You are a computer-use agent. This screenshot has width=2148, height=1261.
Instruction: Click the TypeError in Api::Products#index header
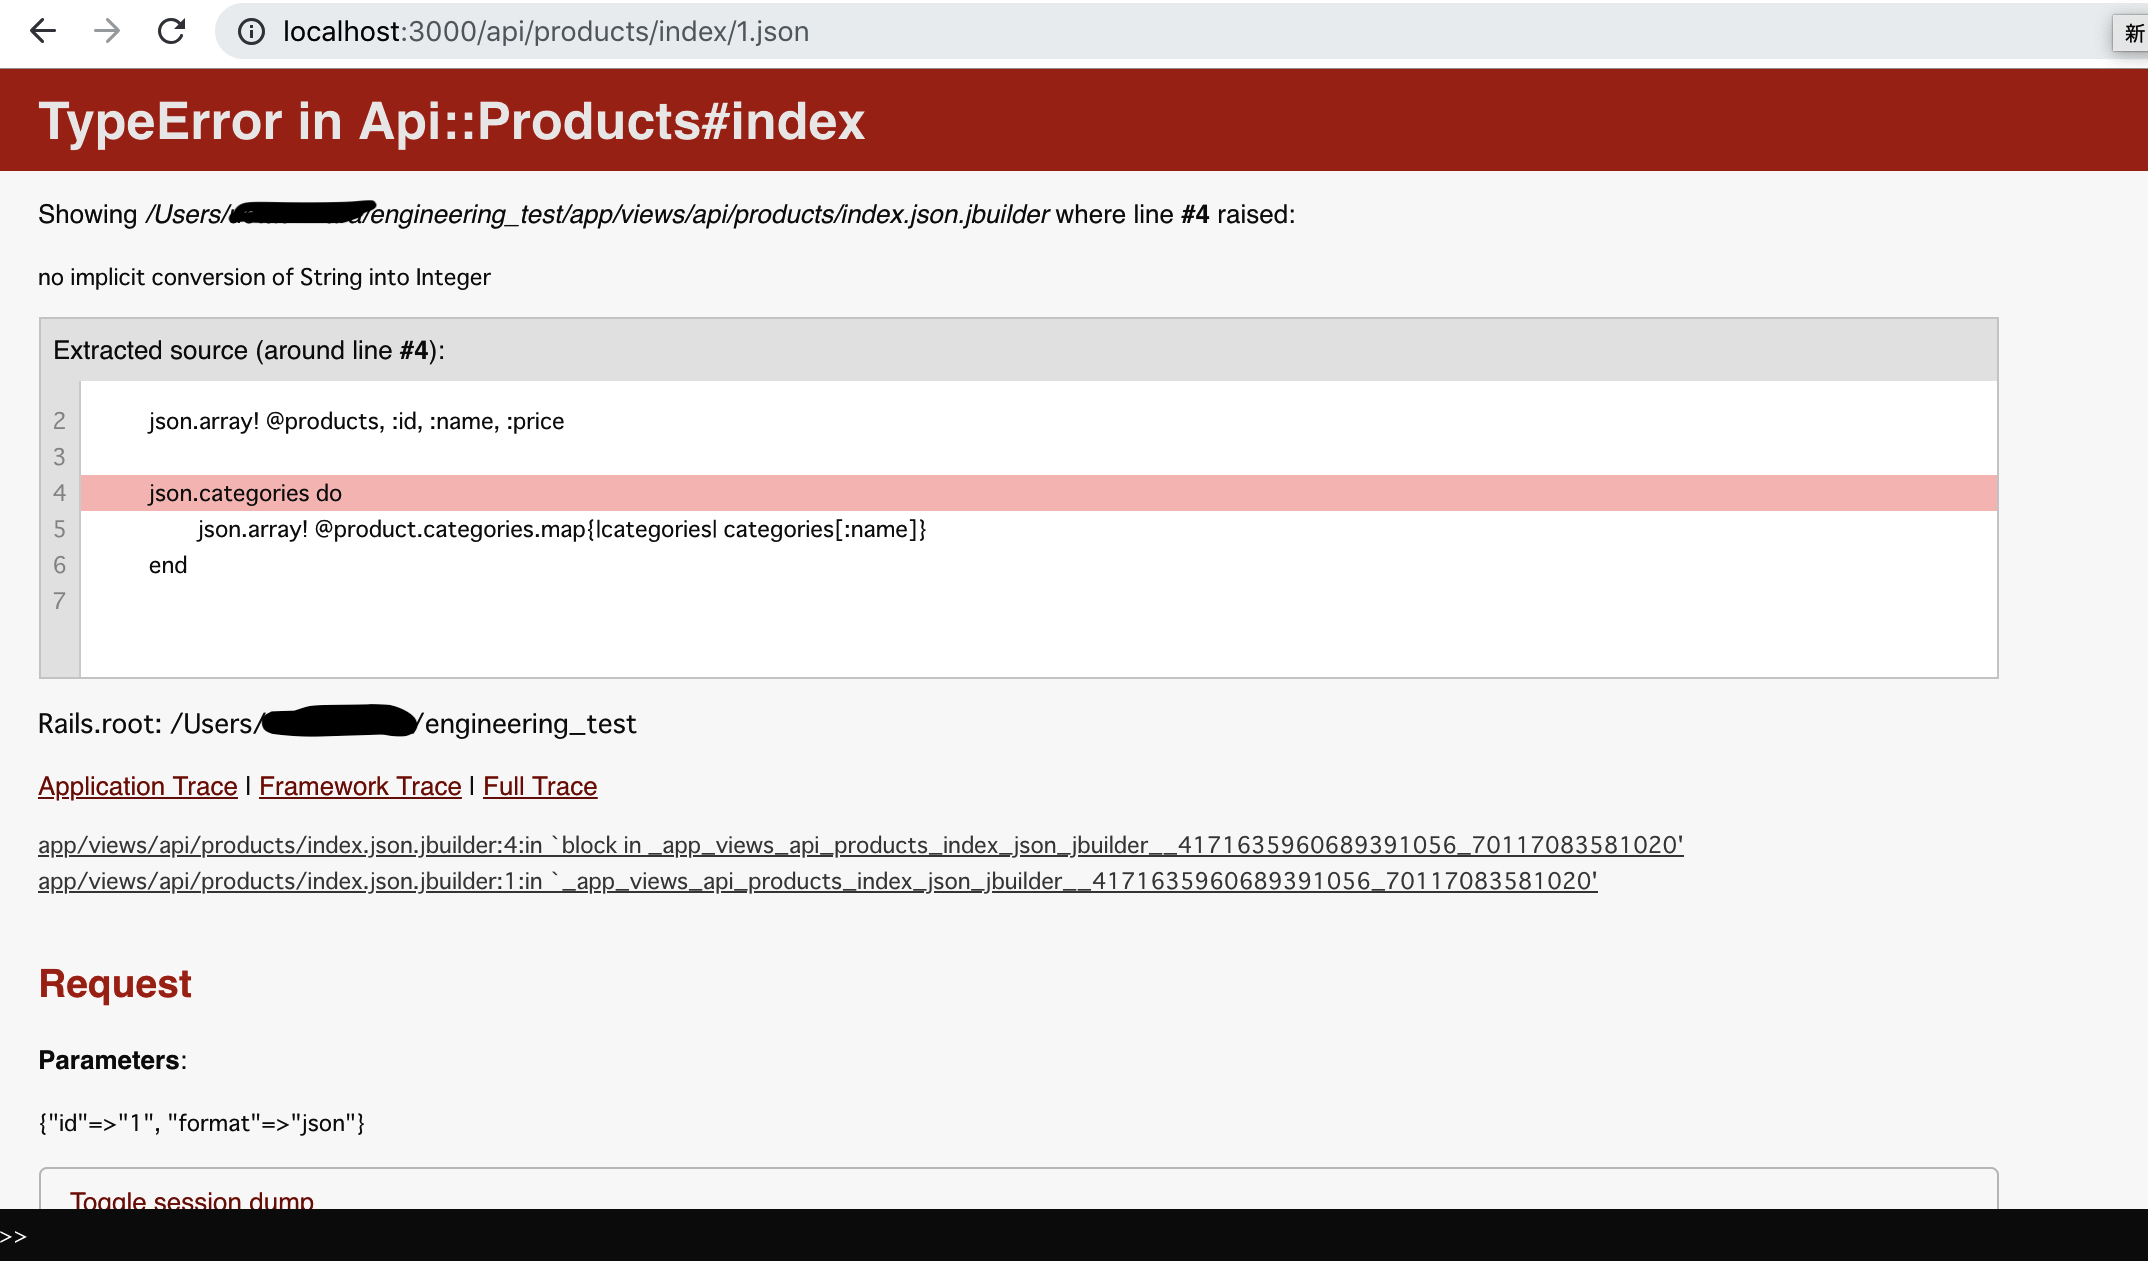[452, 120]
